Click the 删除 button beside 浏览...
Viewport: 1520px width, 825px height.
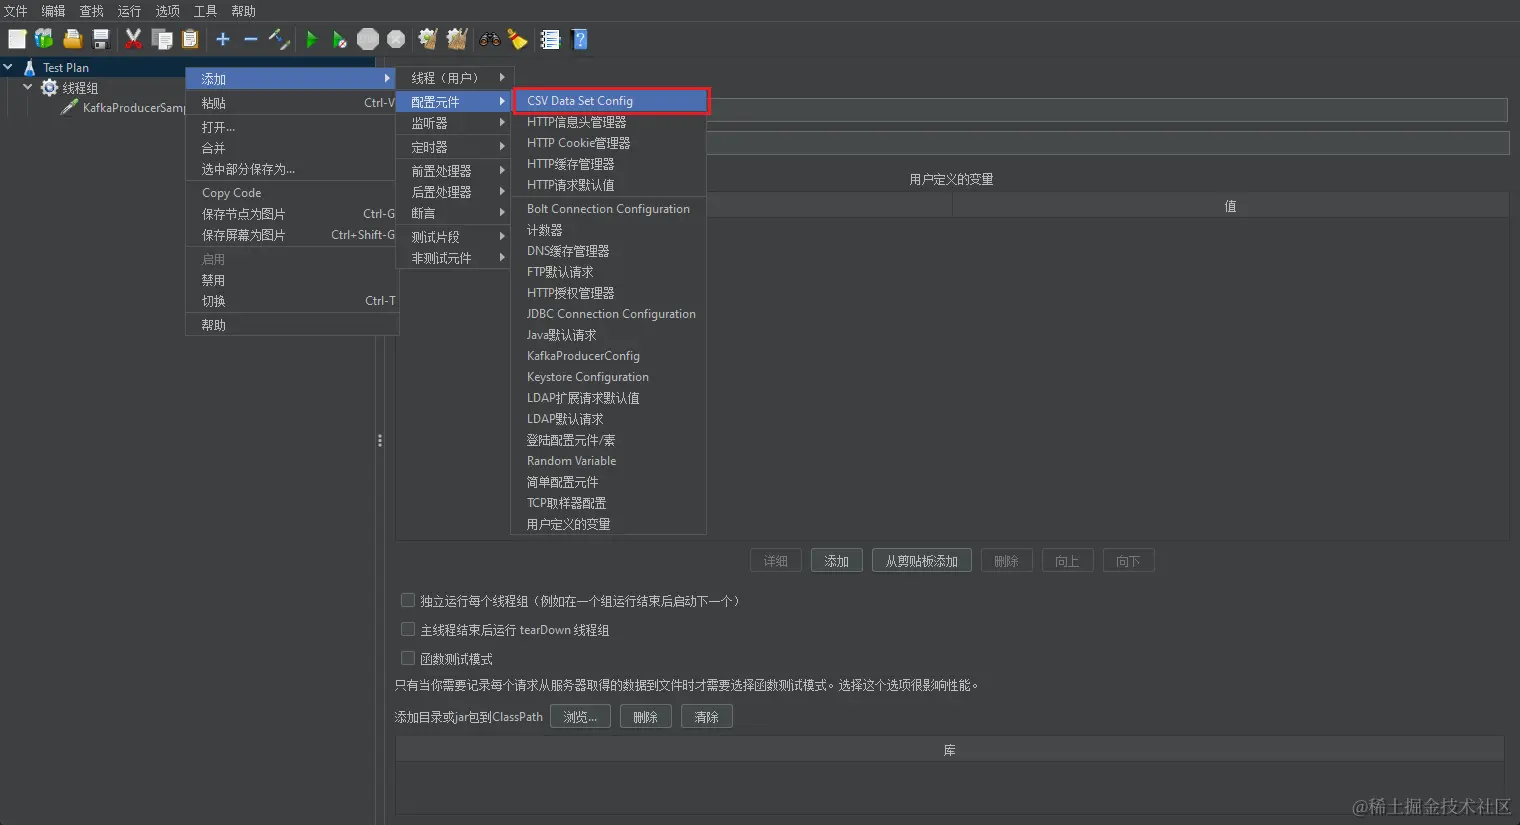[x=645, y=717]
